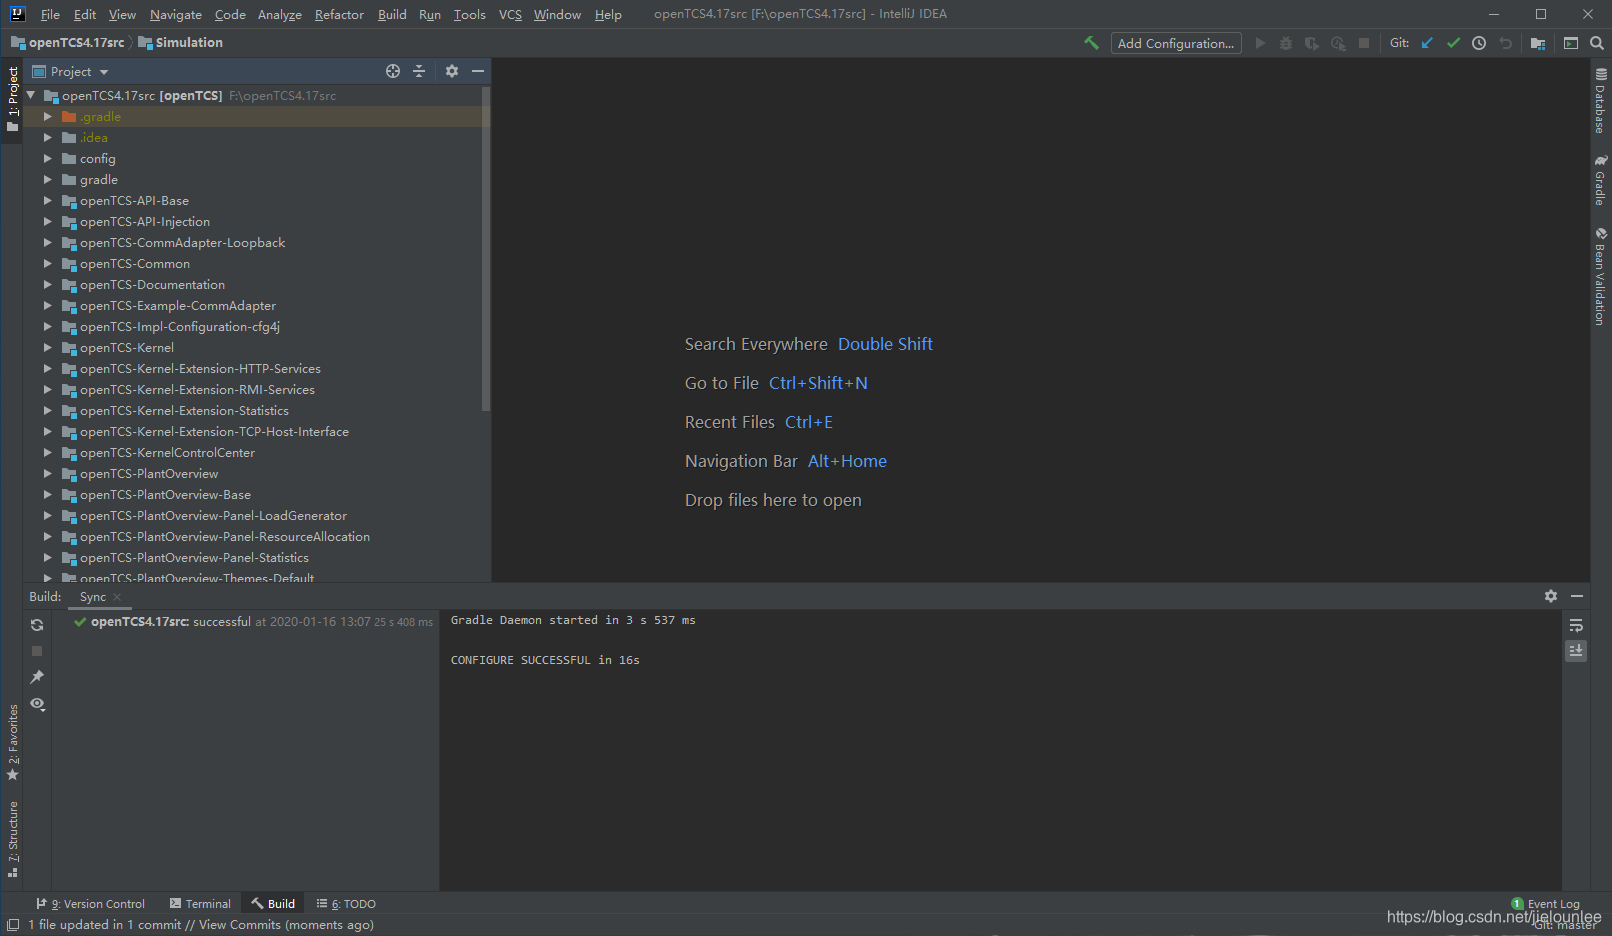Open the Event Log
The height and width of the screenshot is (936, 1612).
[1546, 904]
